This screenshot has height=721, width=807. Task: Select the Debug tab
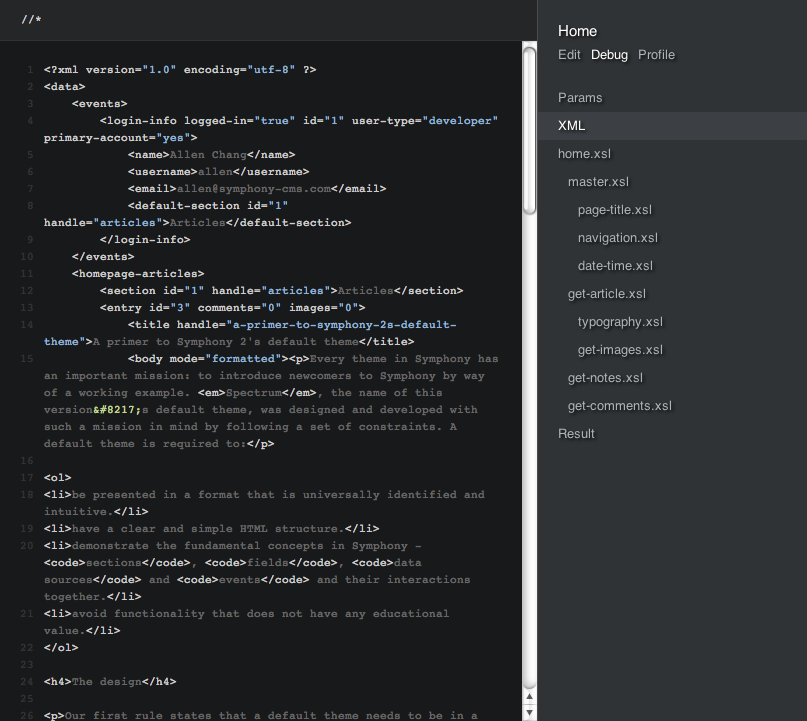coord(609,55)
